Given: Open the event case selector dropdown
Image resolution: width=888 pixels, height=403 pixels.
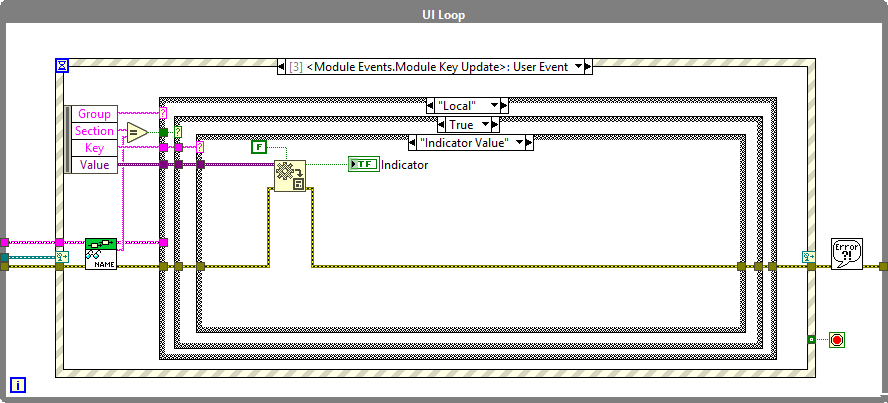Looking at the screenshot, I should tap(578, 67).
